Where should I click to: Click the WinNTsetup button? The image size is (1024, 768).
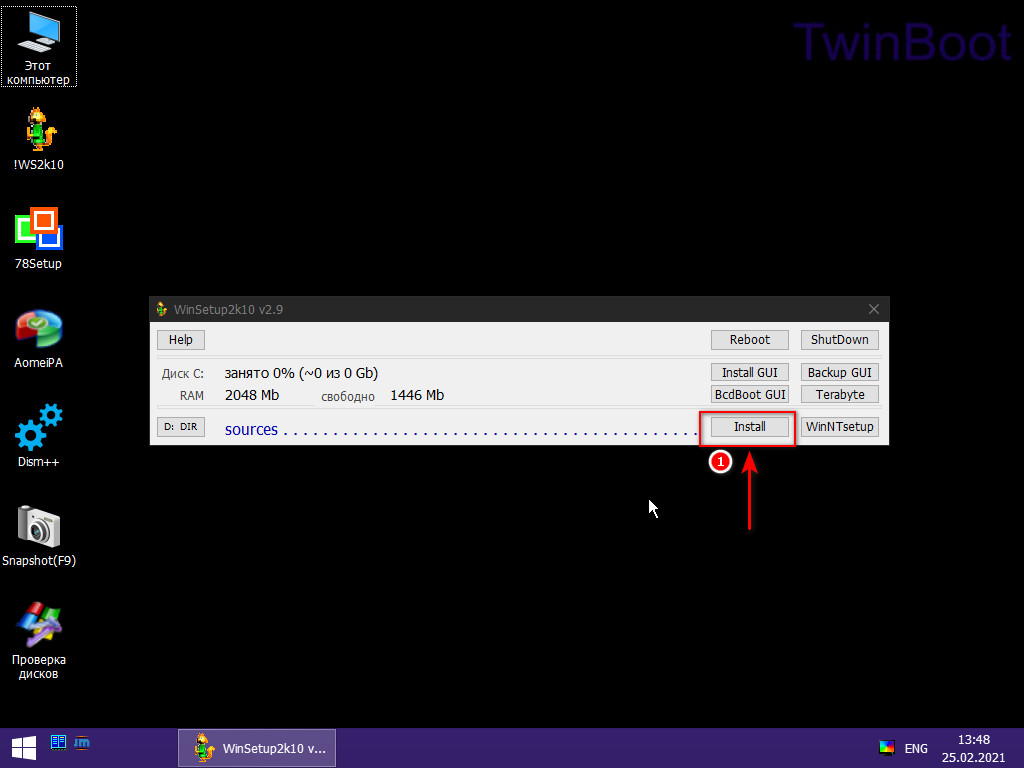[840, 427]
